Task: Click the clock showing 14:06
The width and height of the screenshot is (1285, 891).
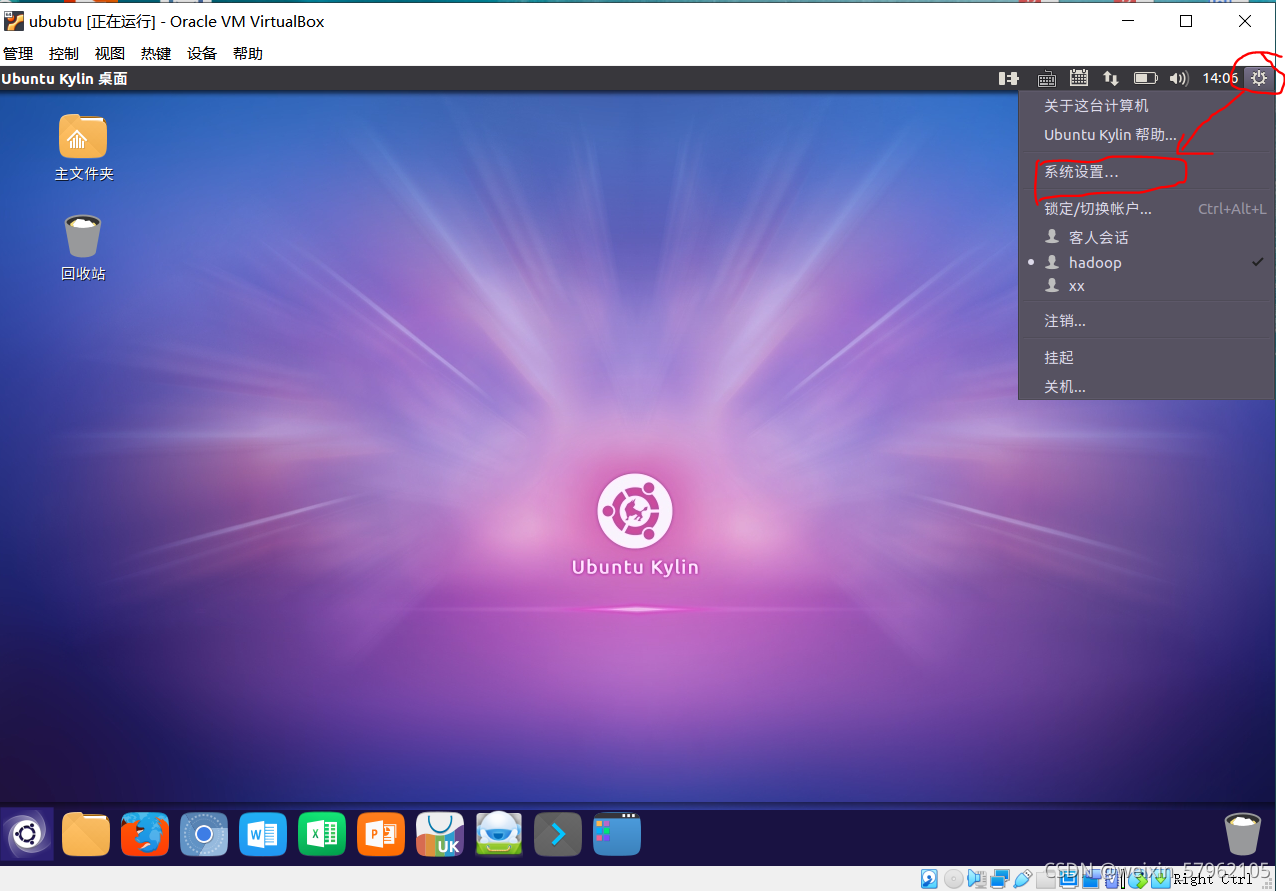Action: [1219, 78]
